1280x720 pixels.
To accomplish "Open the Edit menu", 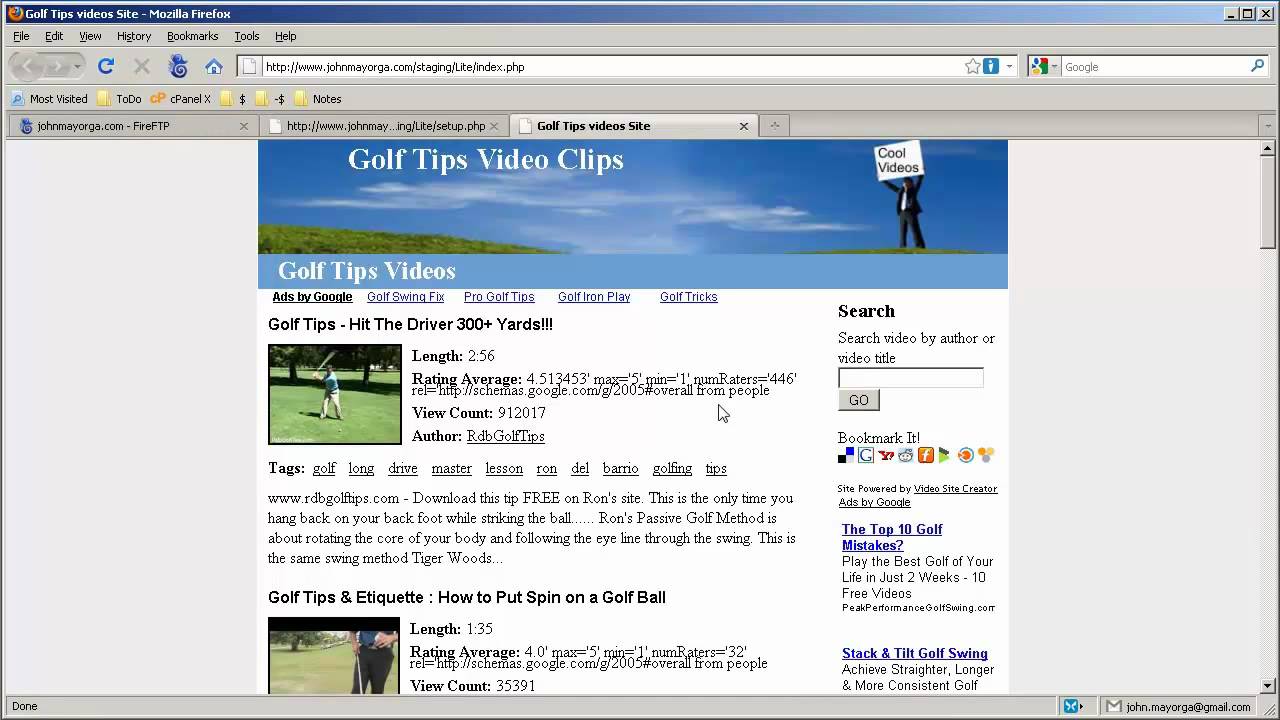I will click(x=54, y=36).
